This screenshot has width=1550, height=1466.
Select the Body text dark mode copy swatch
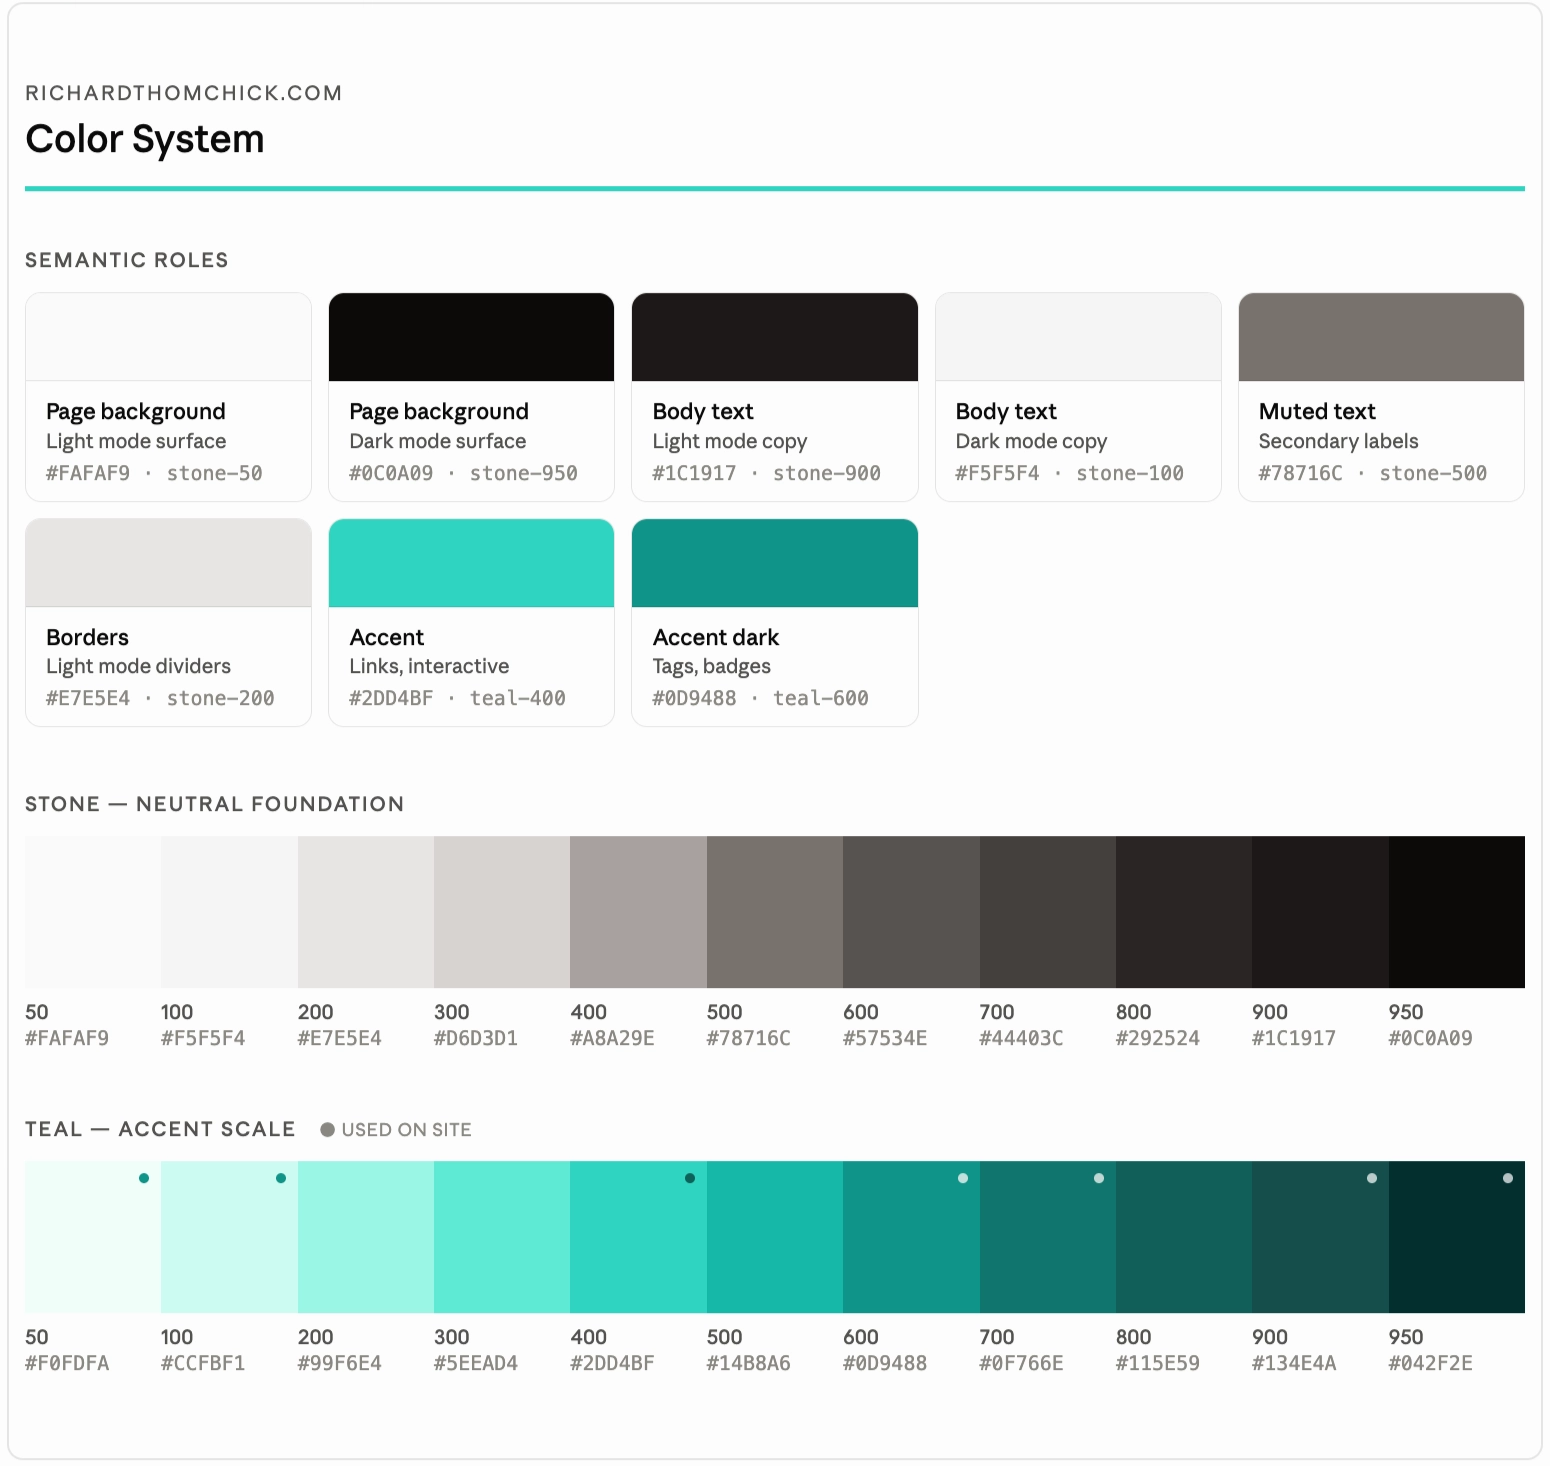point(1078,337)
